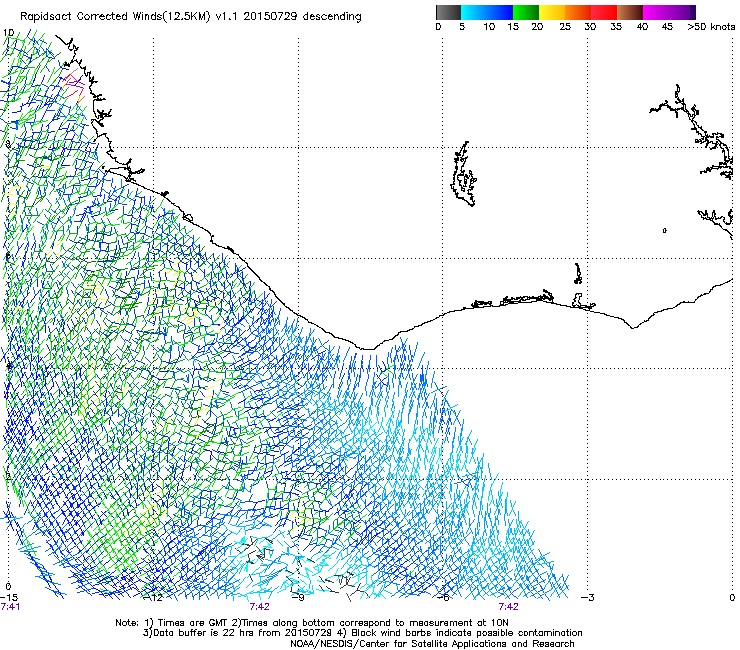
Task: Click the red 30–35 knots color segment
Action: point(604,12)
